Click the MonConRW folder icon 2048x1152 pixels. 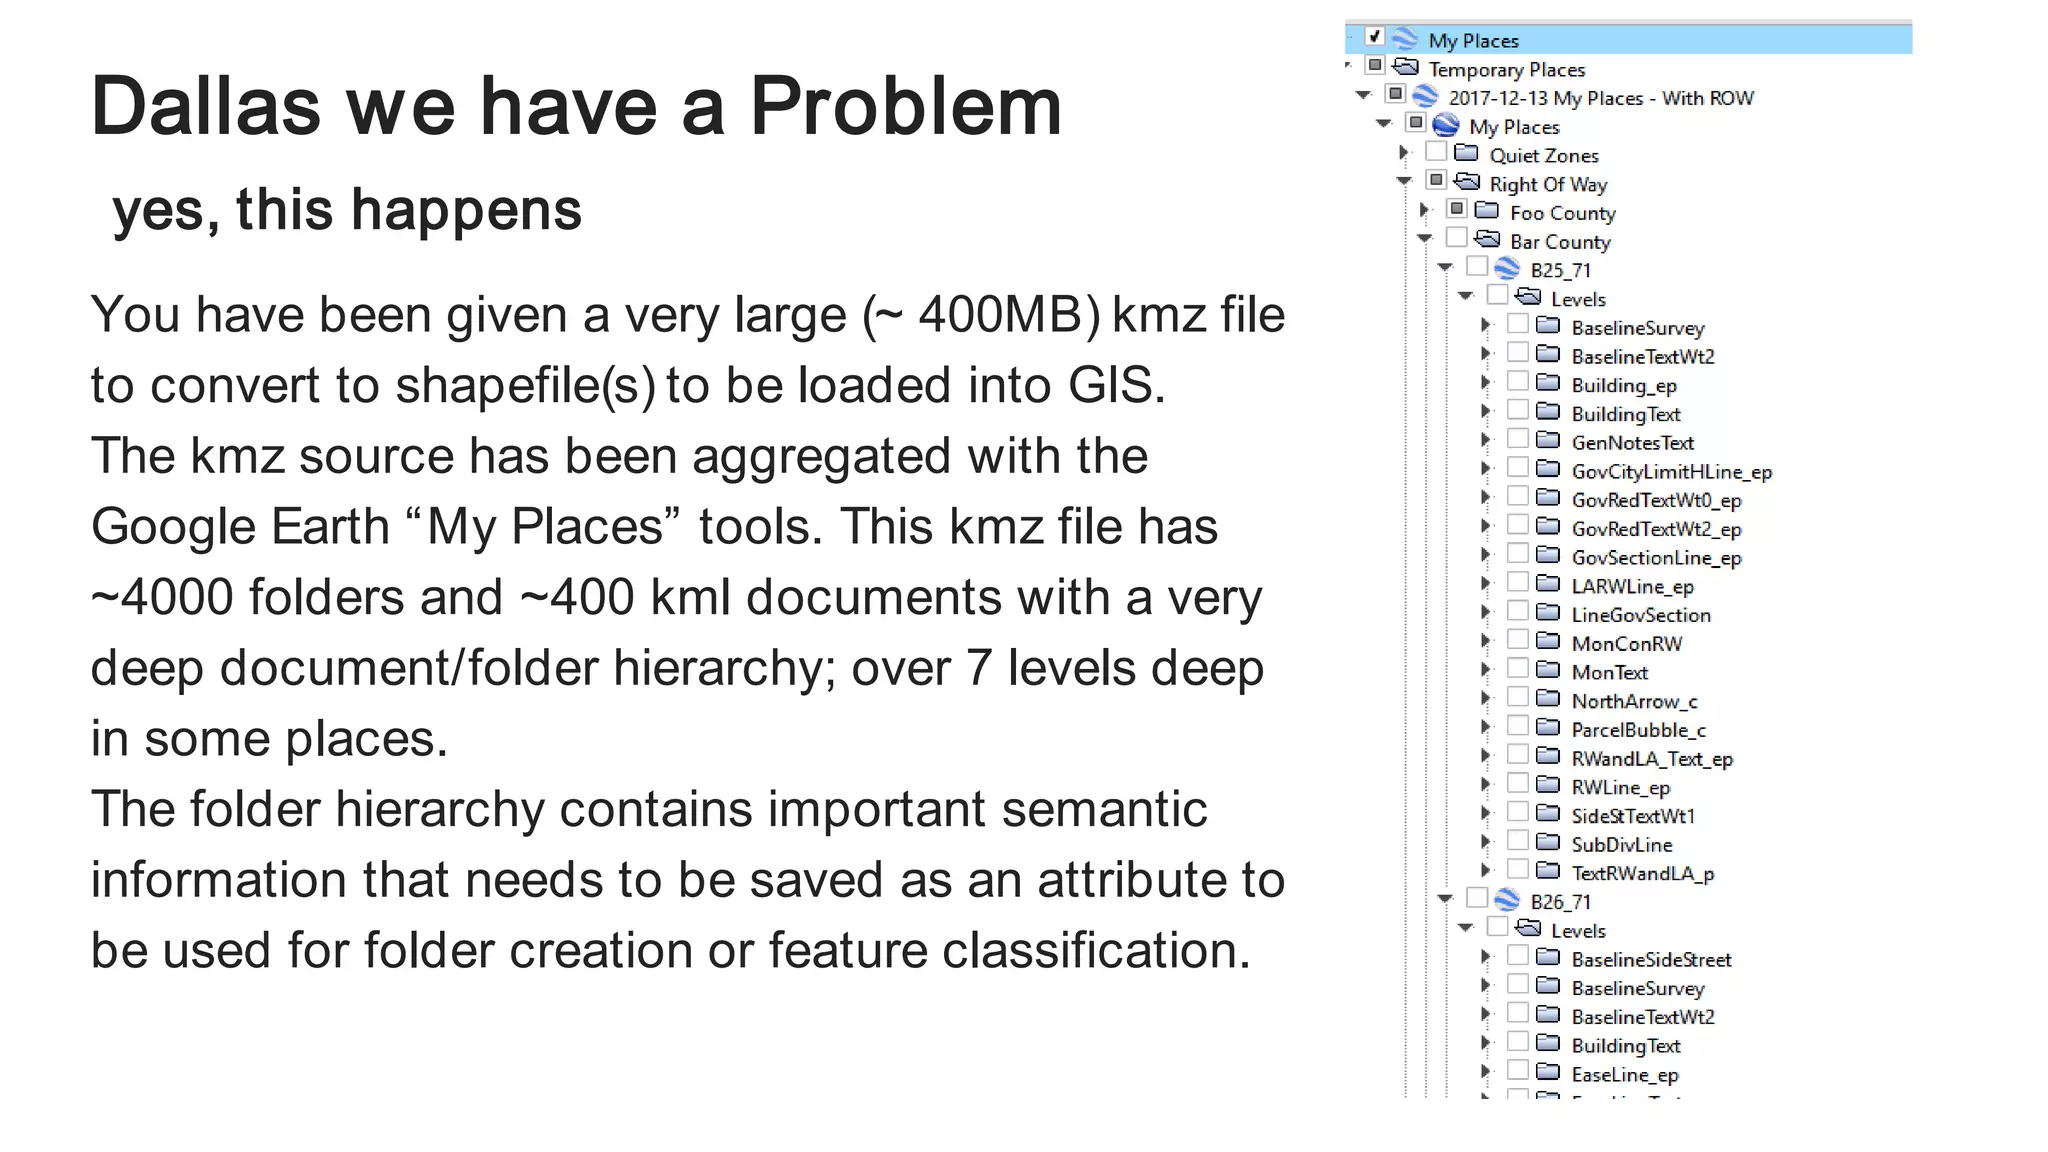pyautogui.click(x=1548, y=641)
